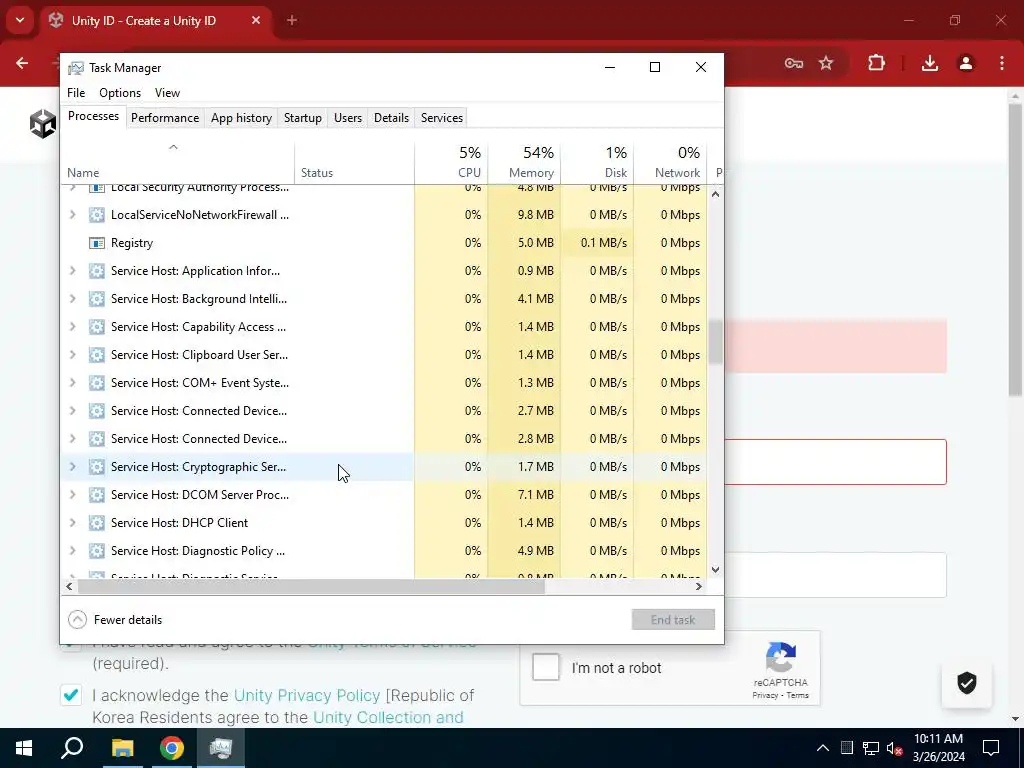
Task: Click the muted volume tray icon
Action: (x=895, y=748)
